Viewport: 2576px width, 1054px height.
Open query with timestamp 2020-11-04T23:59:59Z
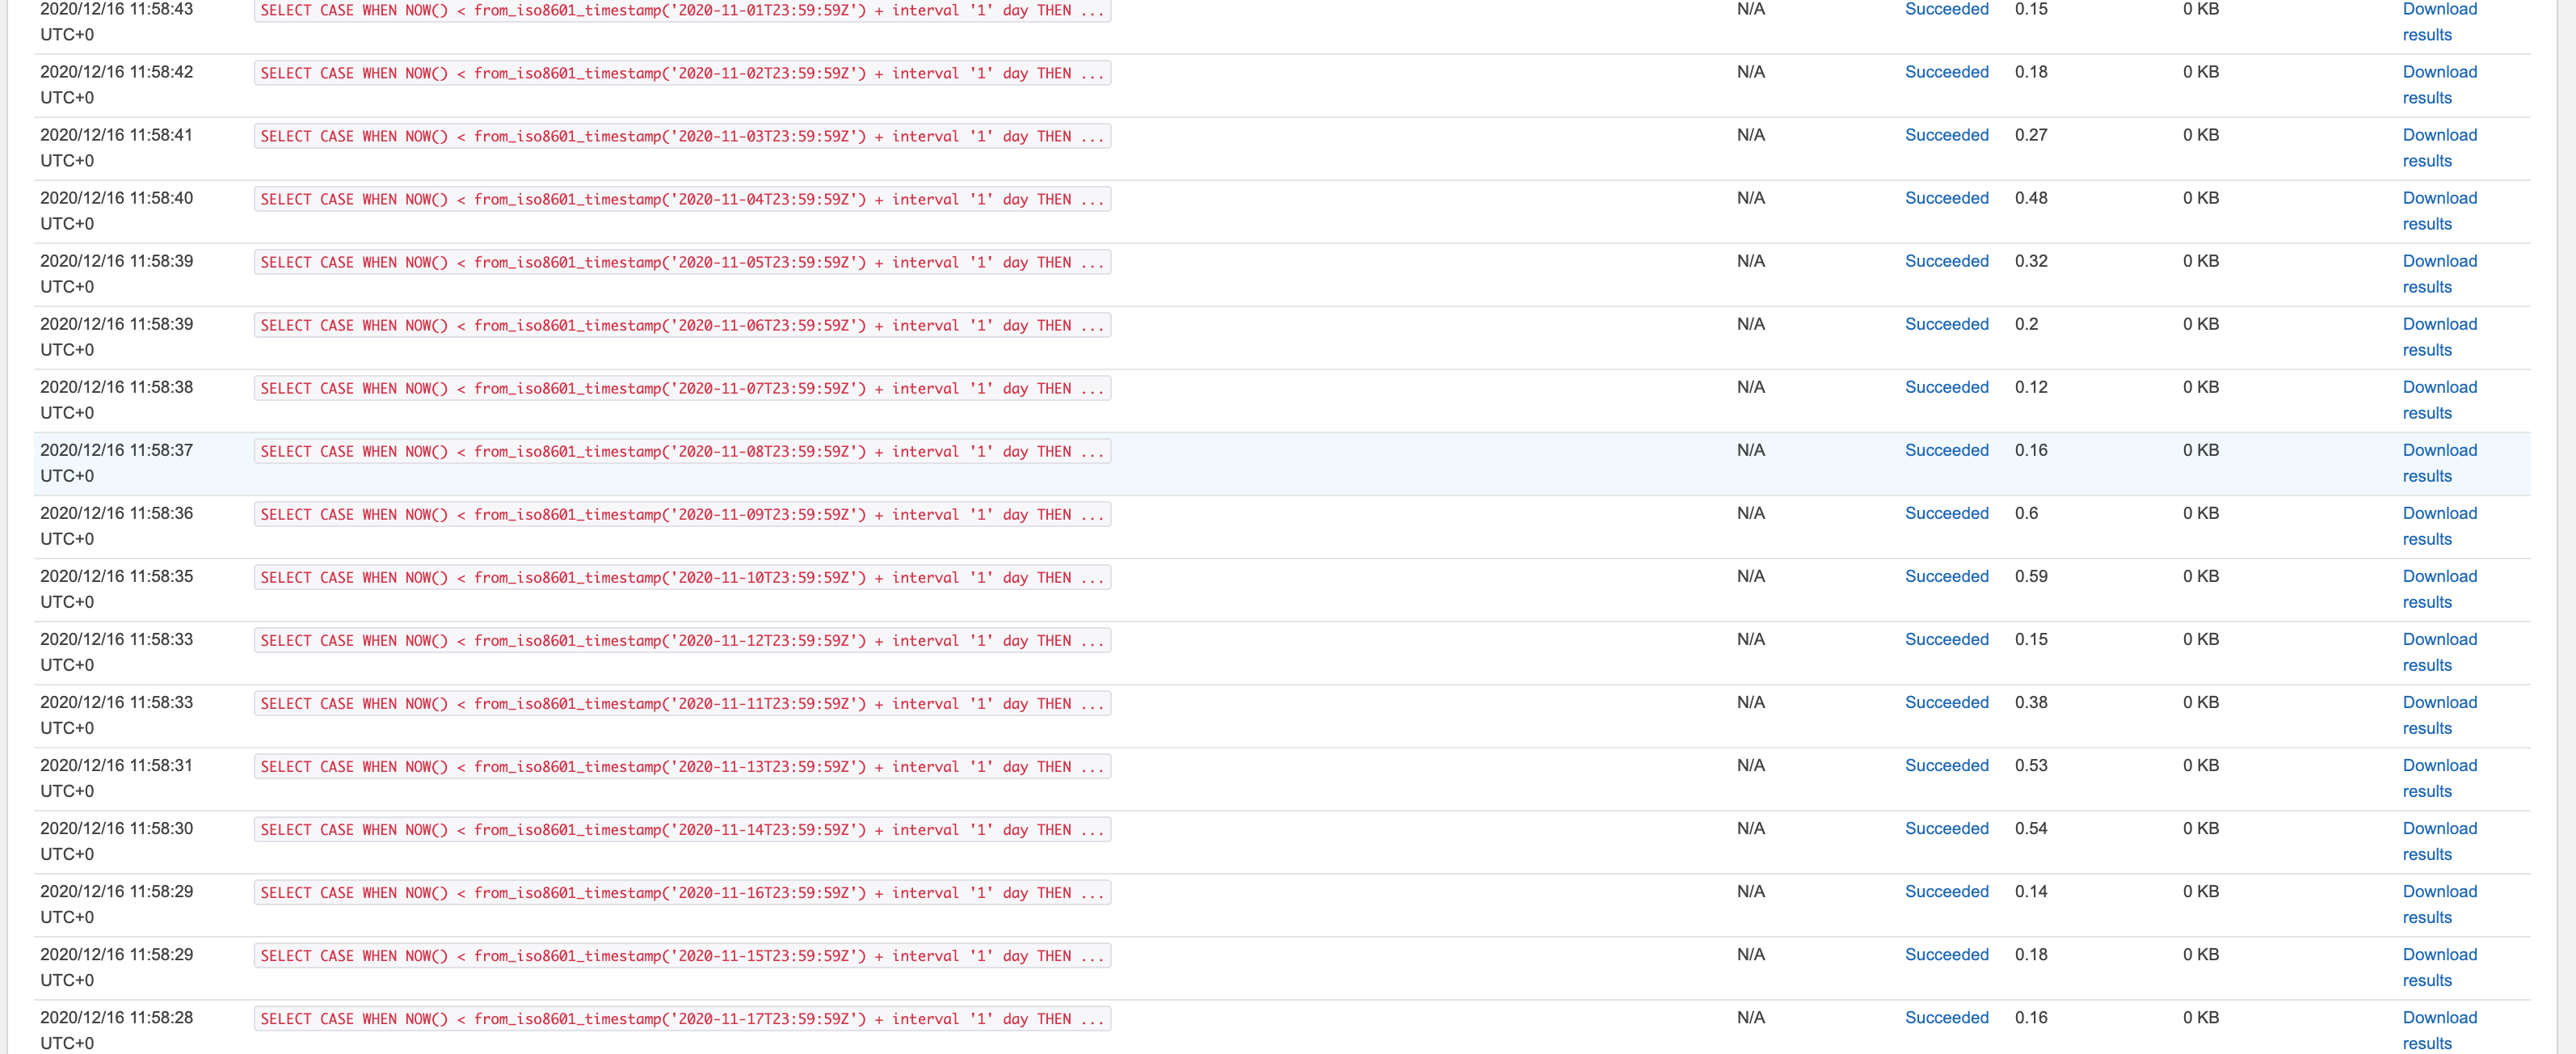pos(682,199)
